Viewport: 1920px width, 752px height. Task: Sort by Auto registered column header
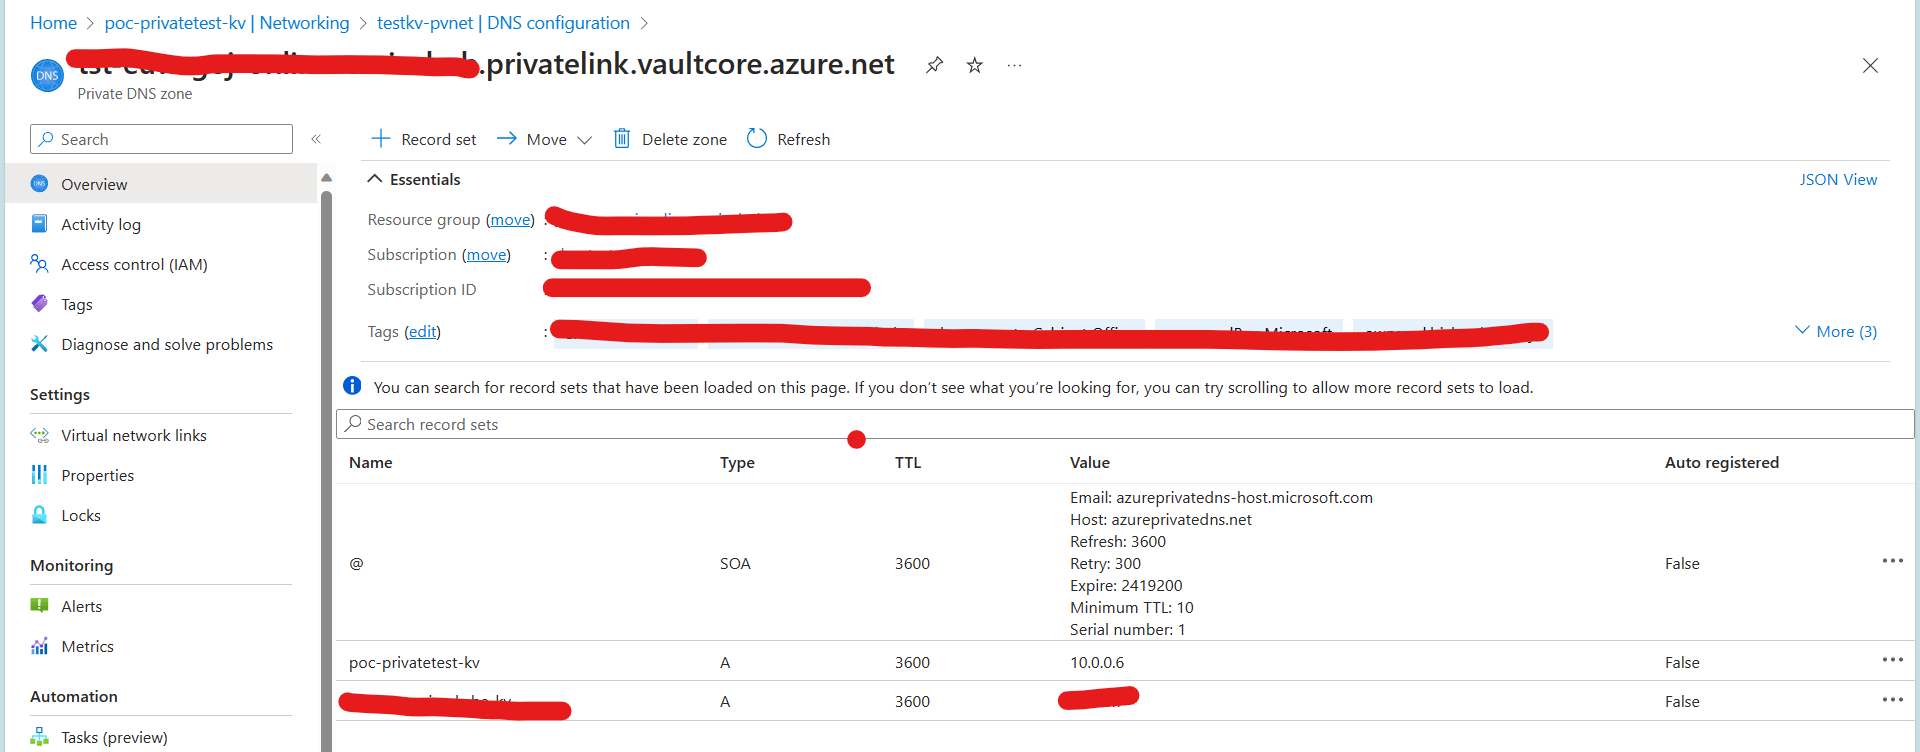(x=1722, y=462)
